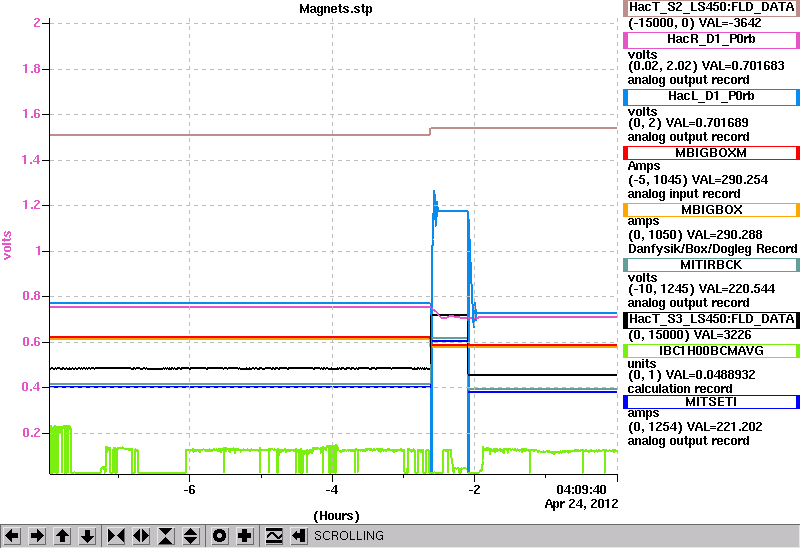Image resolution: width=800 pixels, height=548 pixels.
Task: Click the VAL=0.701683 reading
Action: (x=743, y=66)
